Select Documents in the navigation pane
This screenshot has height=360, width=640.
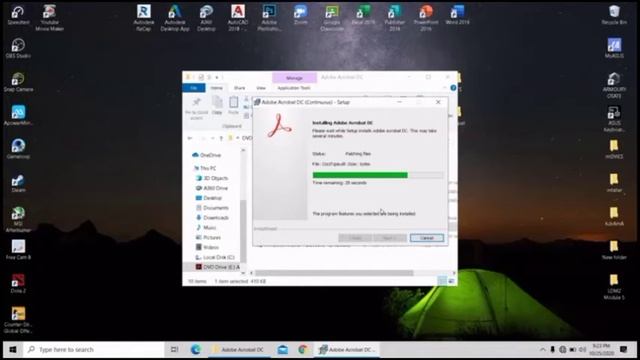[x=212, y=208]
